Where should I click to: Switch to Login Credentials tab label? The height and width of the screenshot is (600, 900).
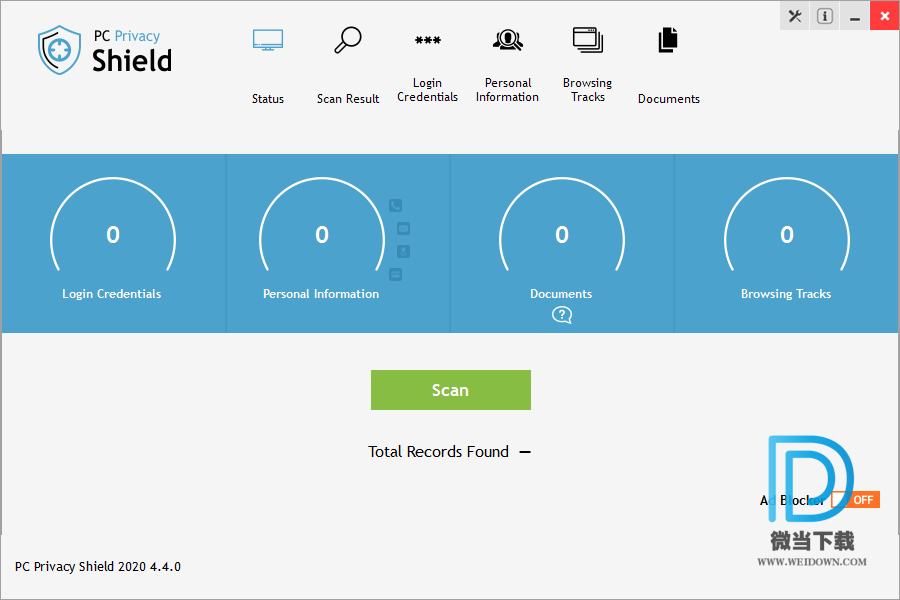(428, 90)
